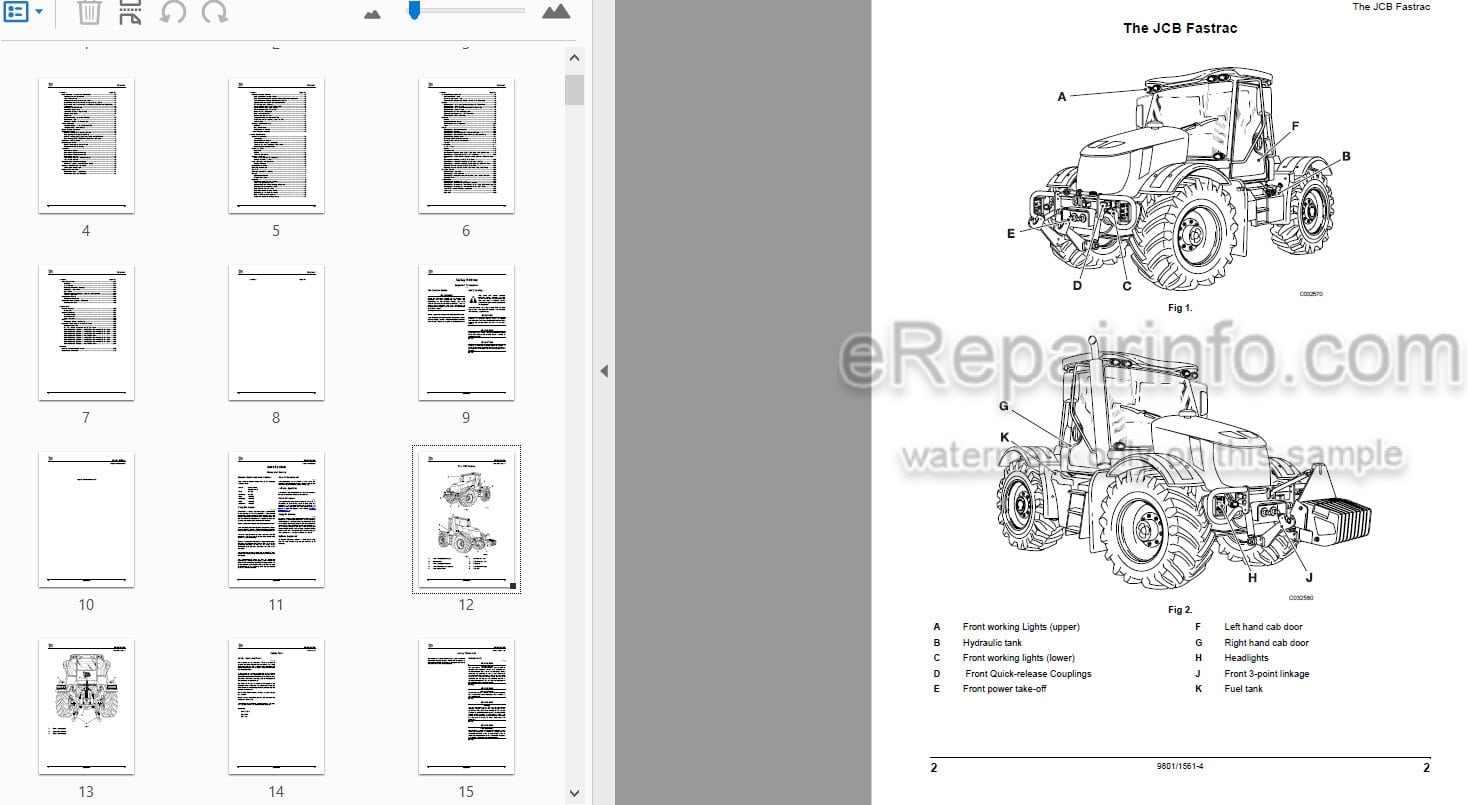Screen dimensions: 1468x805
Task: Select blank page 8 thumbnail
Action: 276,332
